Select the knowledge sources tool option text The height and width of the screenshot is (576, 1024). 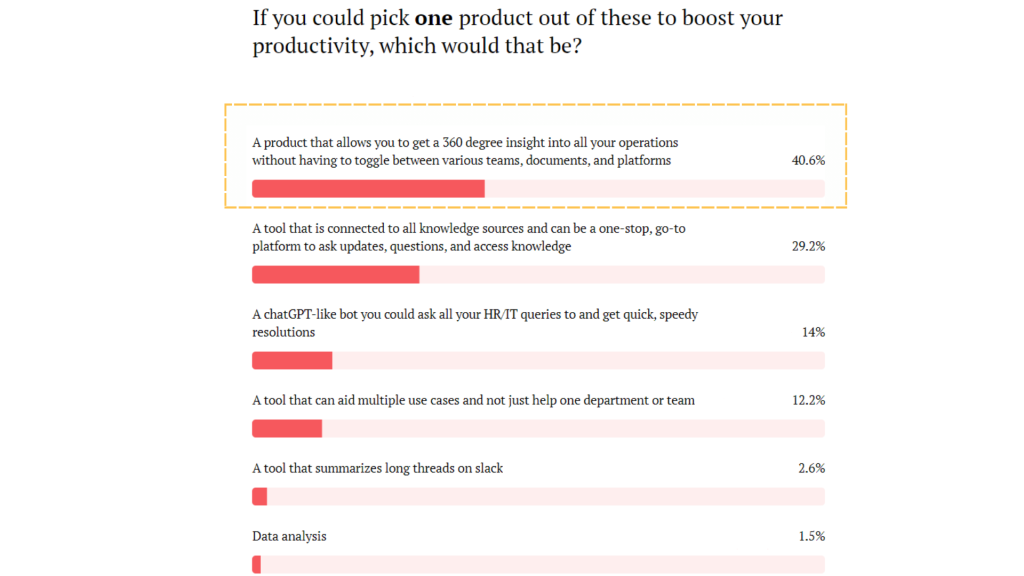(x=469, y=237)
